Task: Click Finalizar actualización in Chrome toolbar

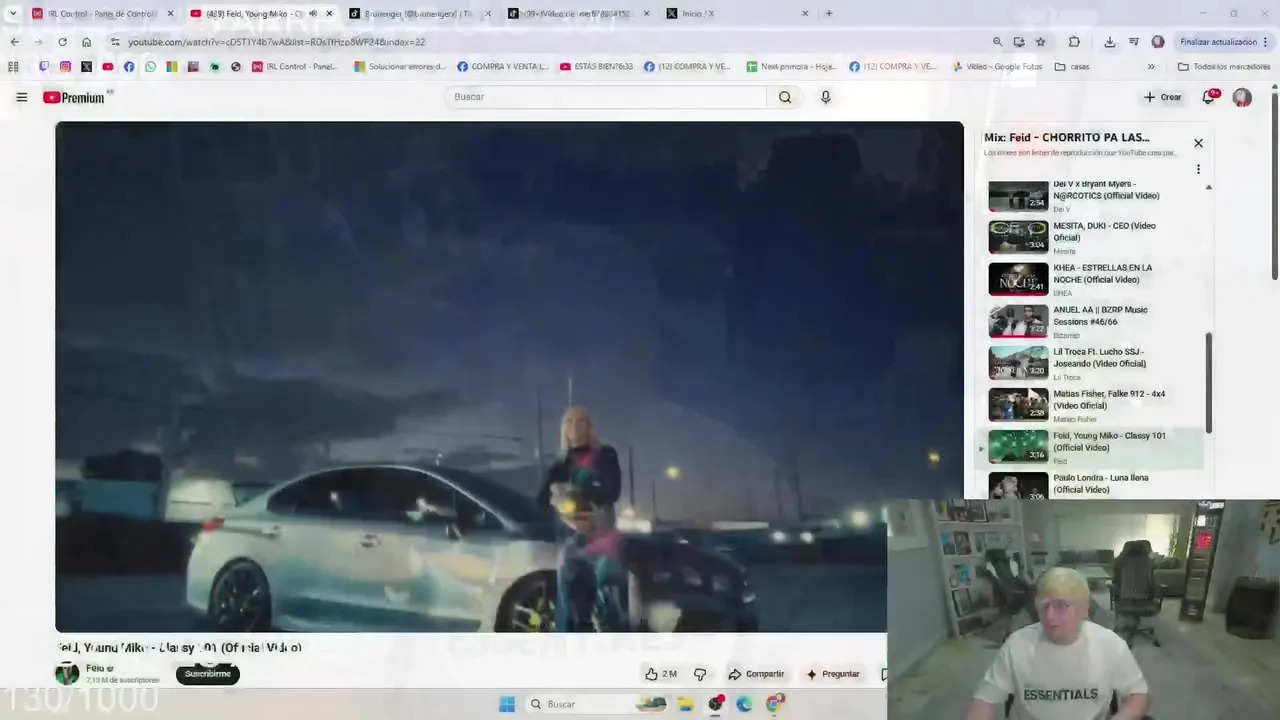Action: coord(1224,42)
